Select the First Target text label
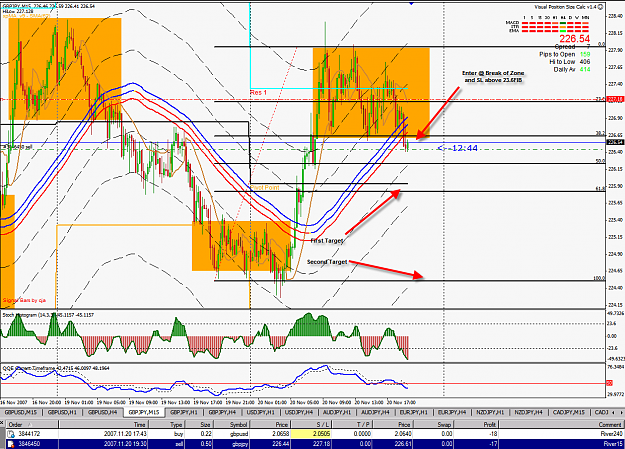The height and width of the screenshot is (449, 625). coord(326,241)
